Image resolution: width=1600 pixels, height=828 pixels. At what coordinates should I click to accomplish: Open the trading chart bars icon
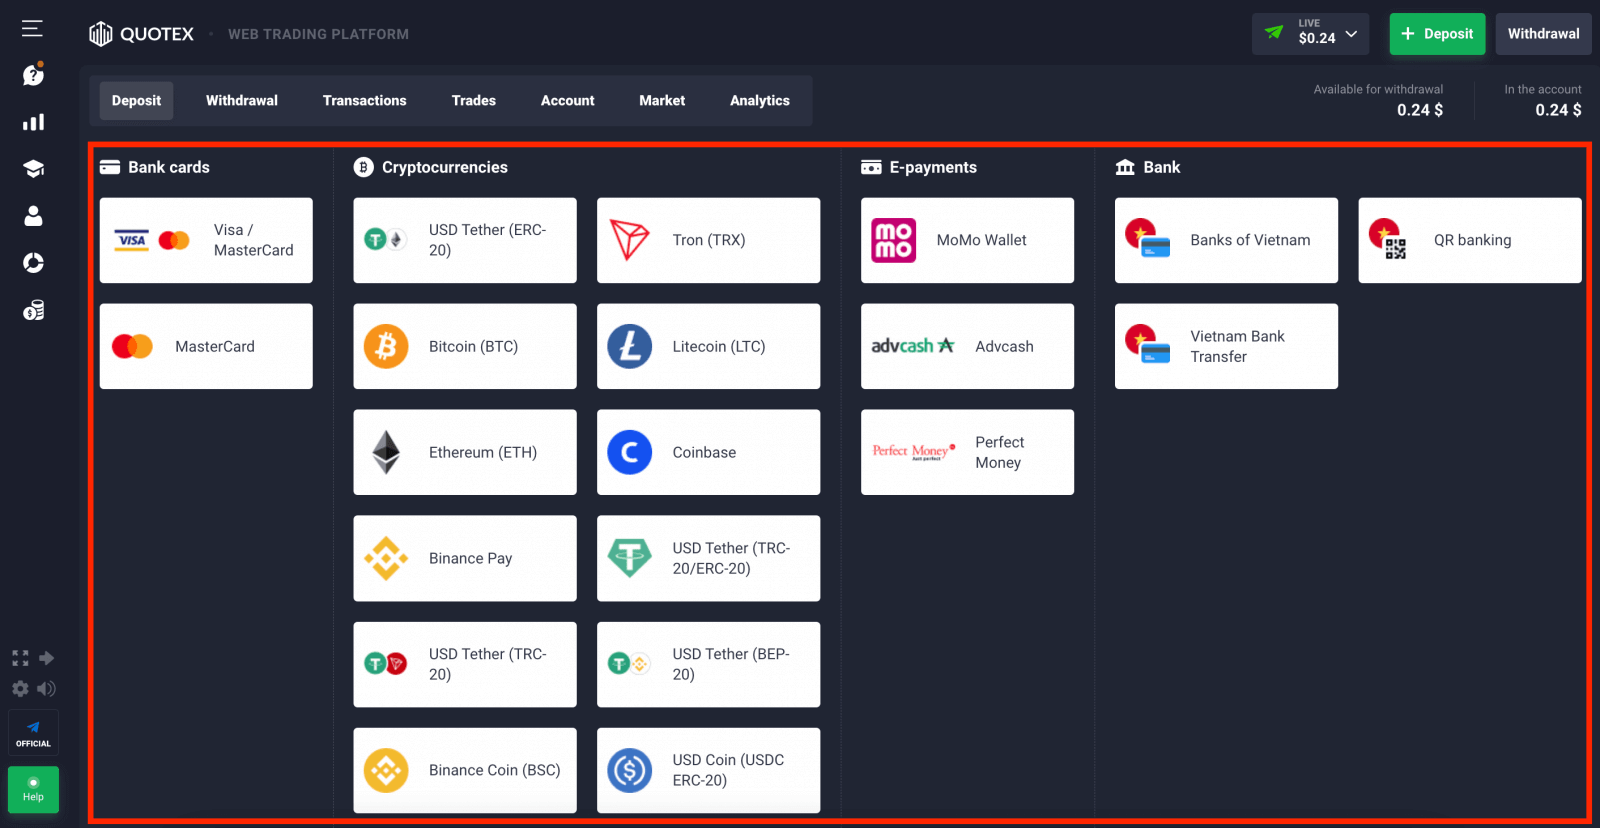coord(33,122)
